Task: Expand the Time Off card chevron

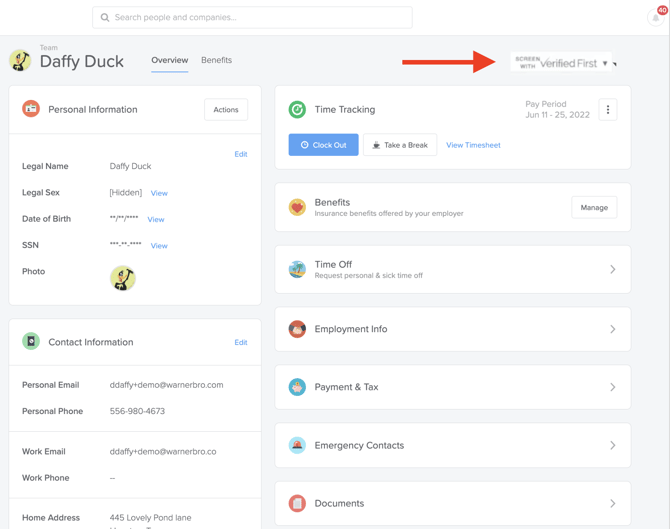Action: pyautogui.click(x=613, y=270)
